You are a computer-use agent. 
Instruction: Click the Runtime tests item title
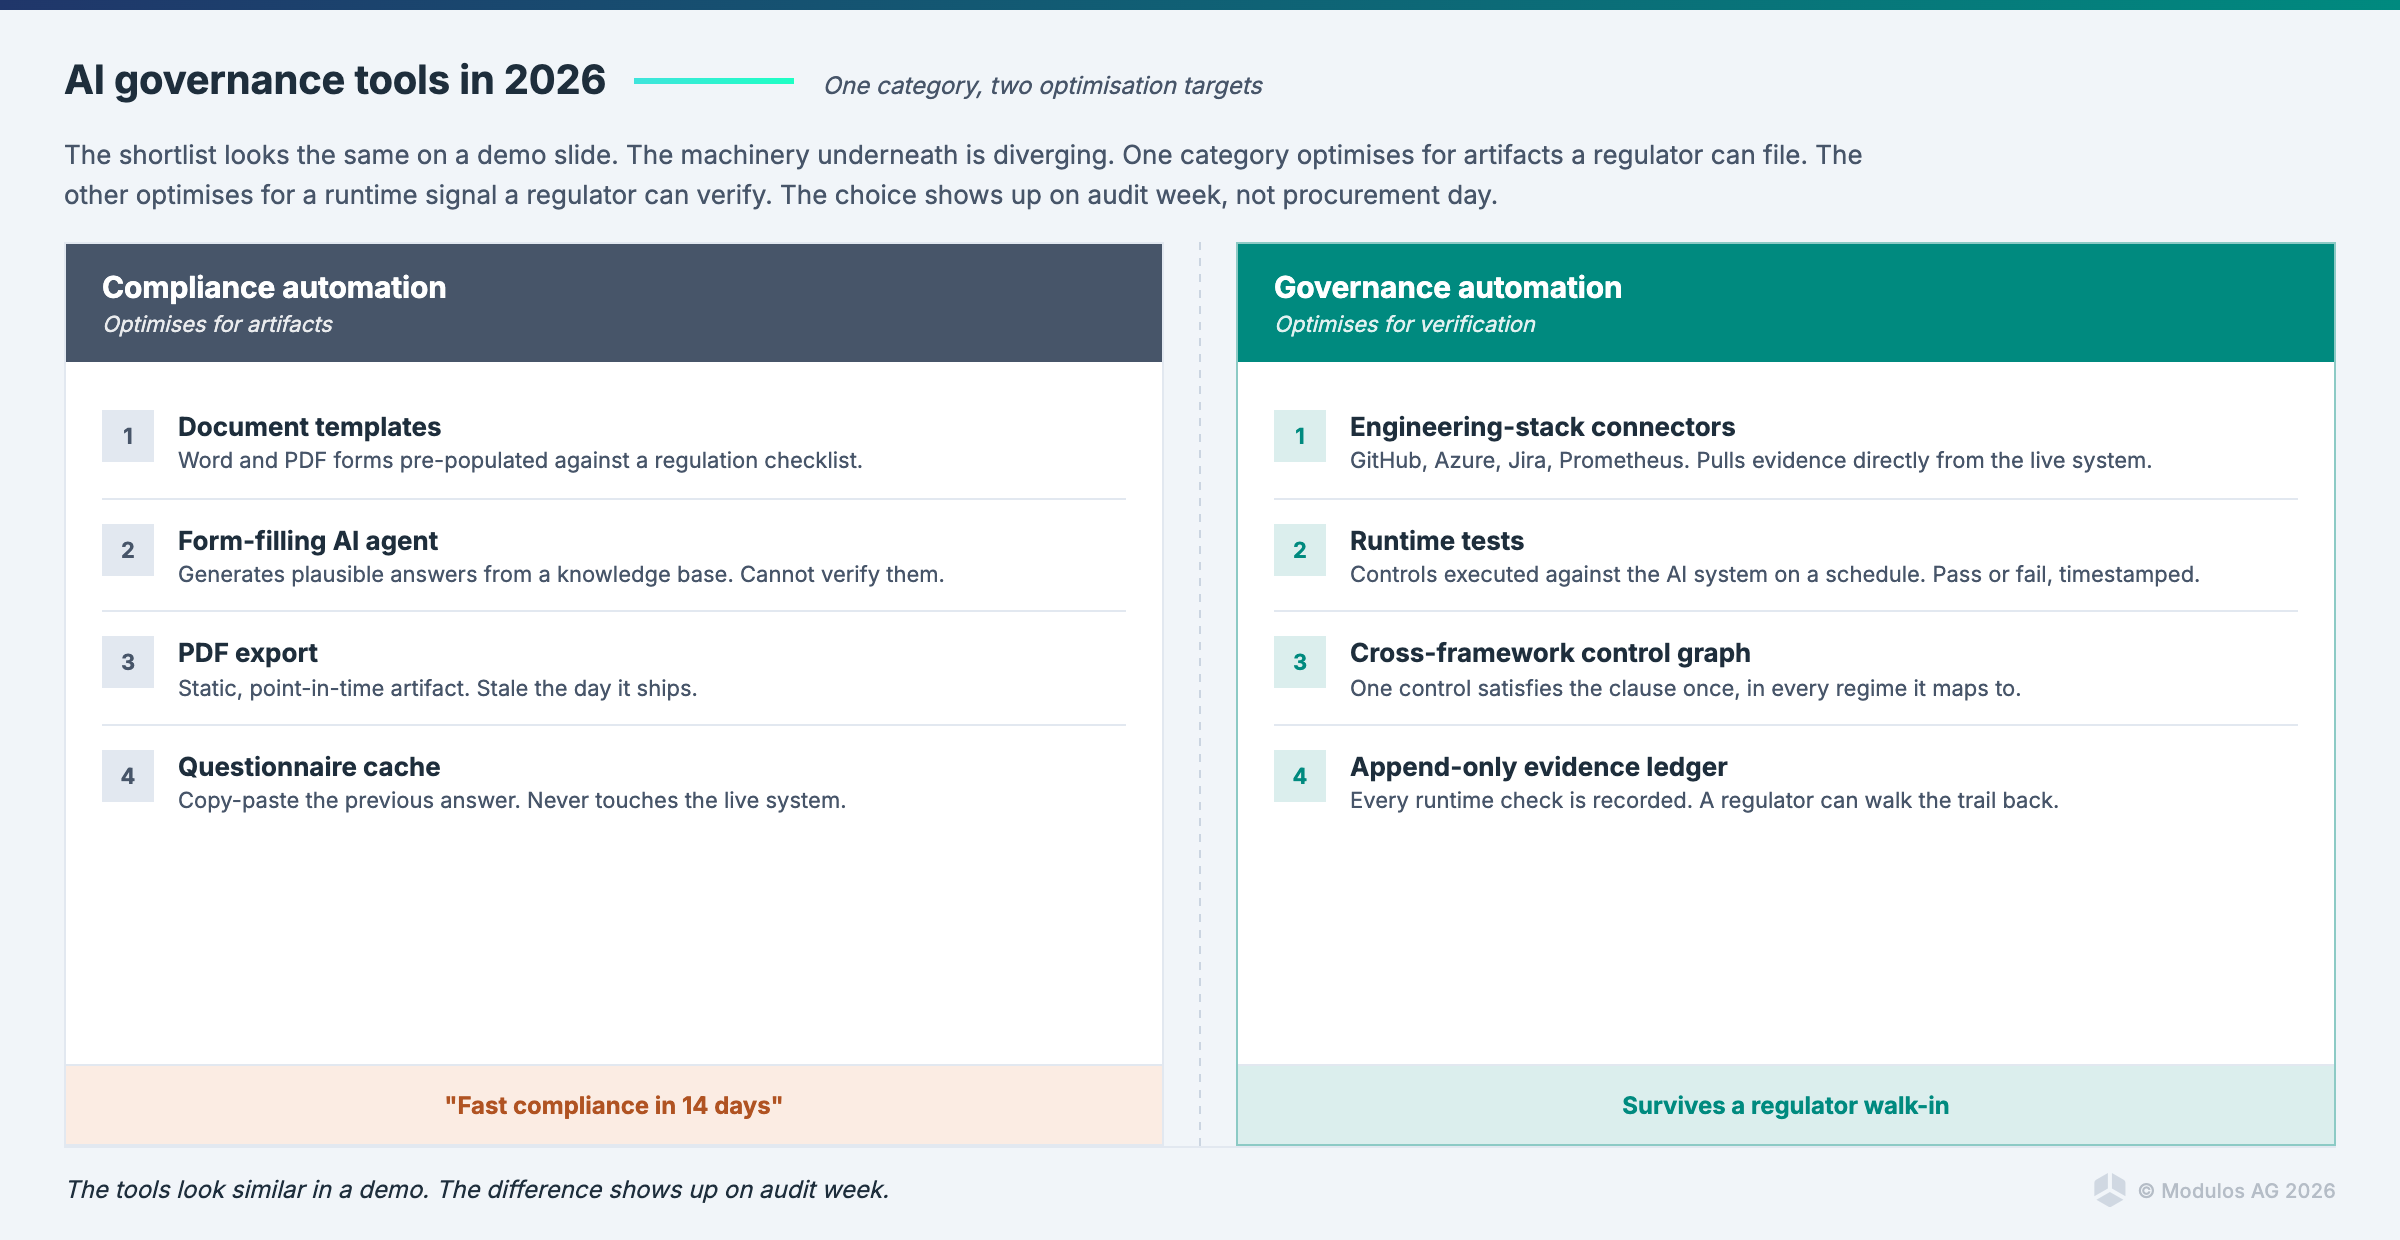pyautogui.click(x=1436, y=541)
